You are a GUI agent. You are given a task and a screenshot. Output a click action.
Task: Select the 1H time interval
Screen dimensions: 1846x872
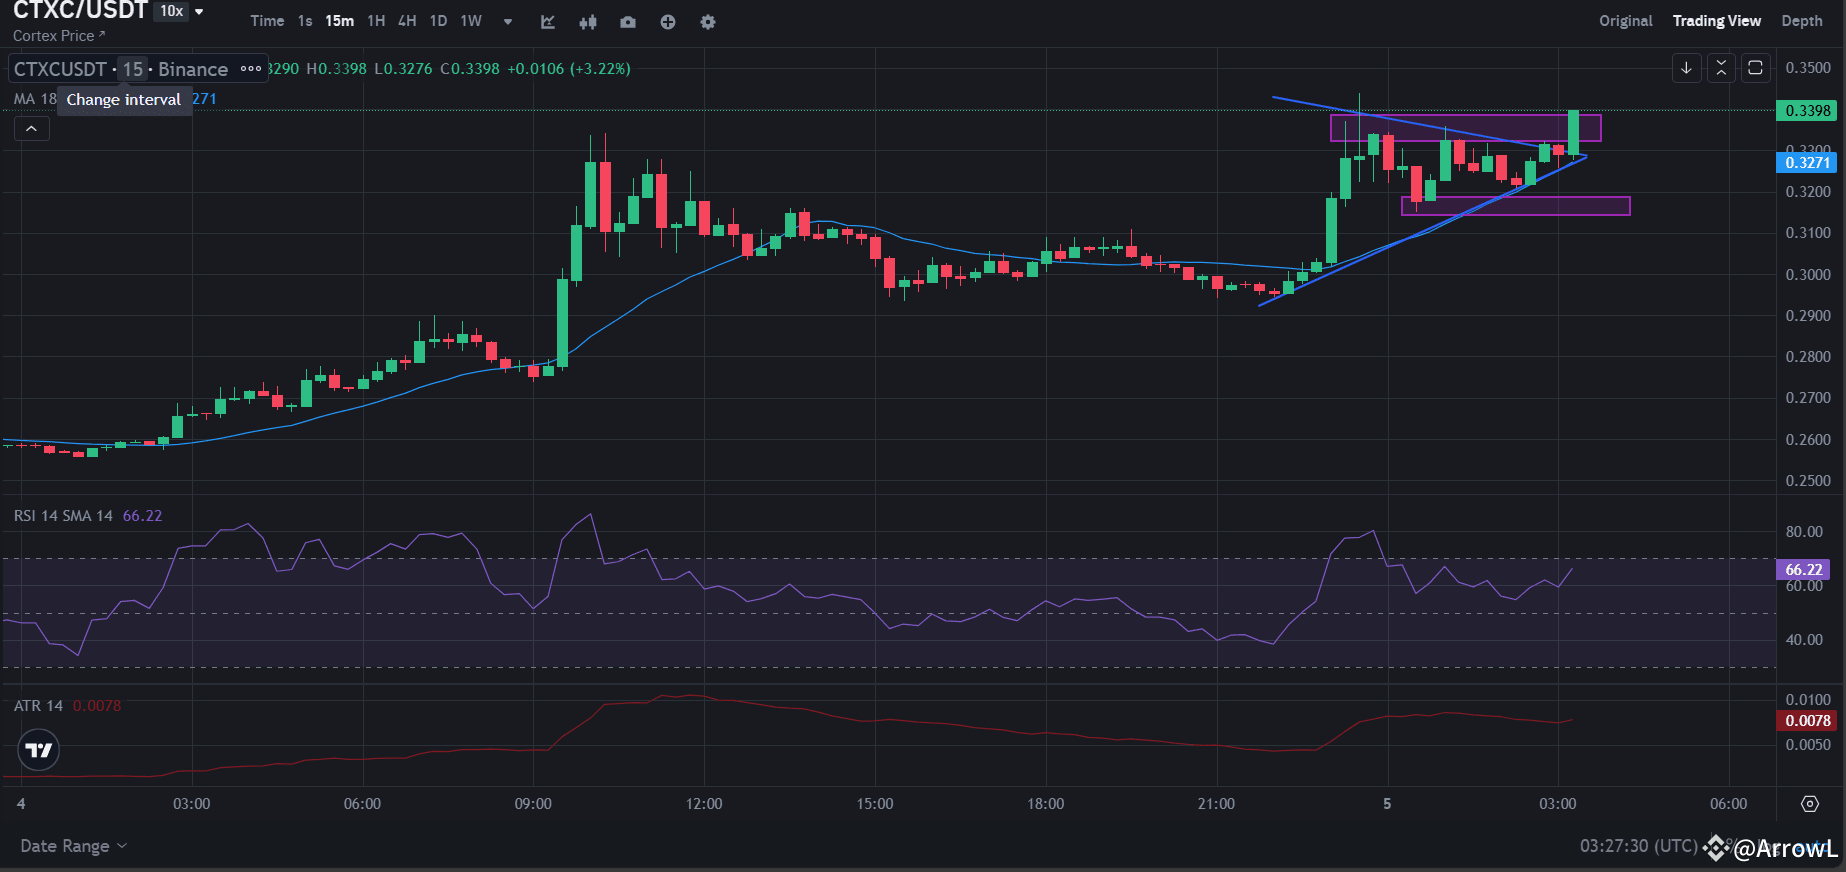[x=376, y=21]
